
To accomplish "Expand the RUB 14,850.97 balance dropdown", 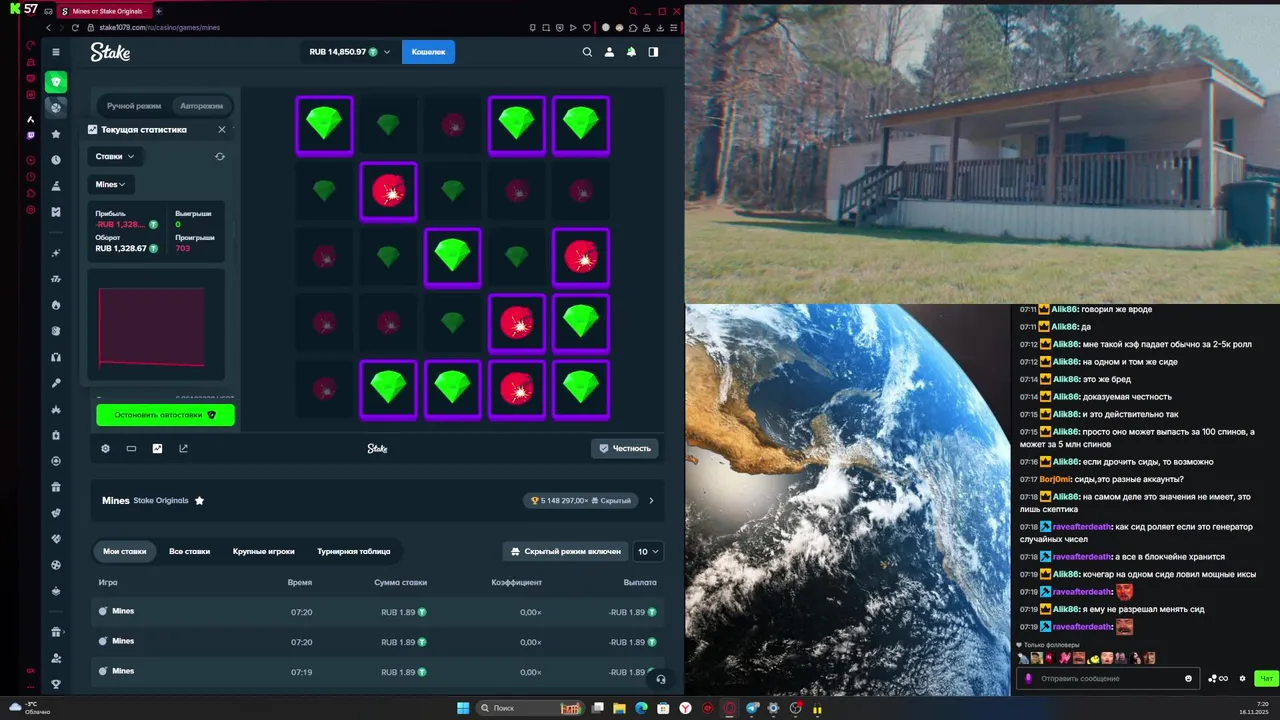I will pyautogui.click(x=349, y=52).
